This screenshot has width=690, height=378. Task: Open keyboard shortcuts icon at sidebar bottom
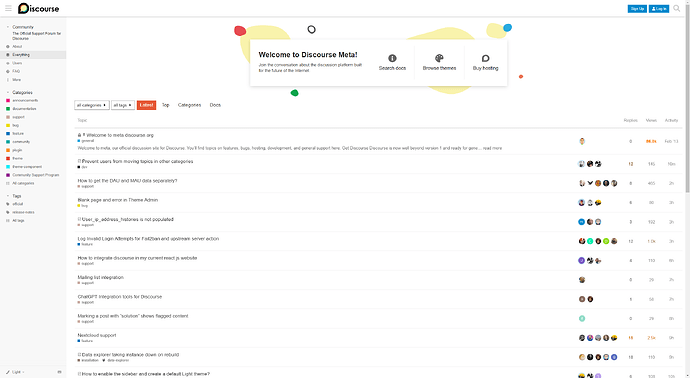coord(59,372)
